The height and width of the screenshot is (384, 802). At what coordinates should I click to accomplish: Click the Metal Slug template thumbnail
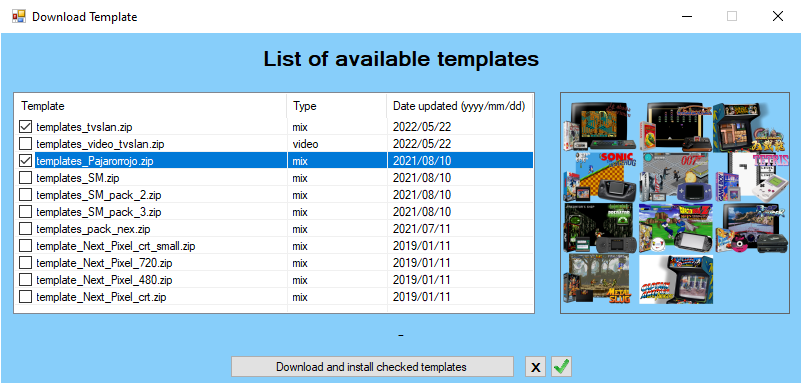point(599,279)
